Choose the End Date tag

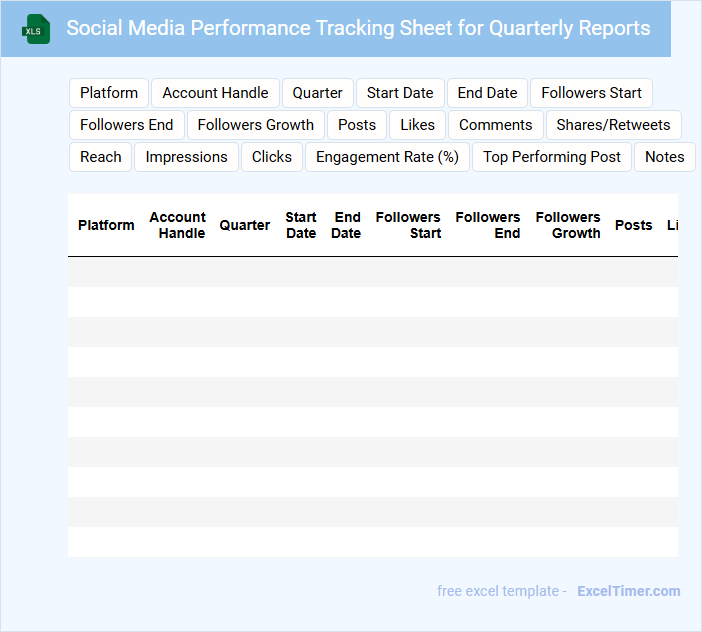coord(487,93)
